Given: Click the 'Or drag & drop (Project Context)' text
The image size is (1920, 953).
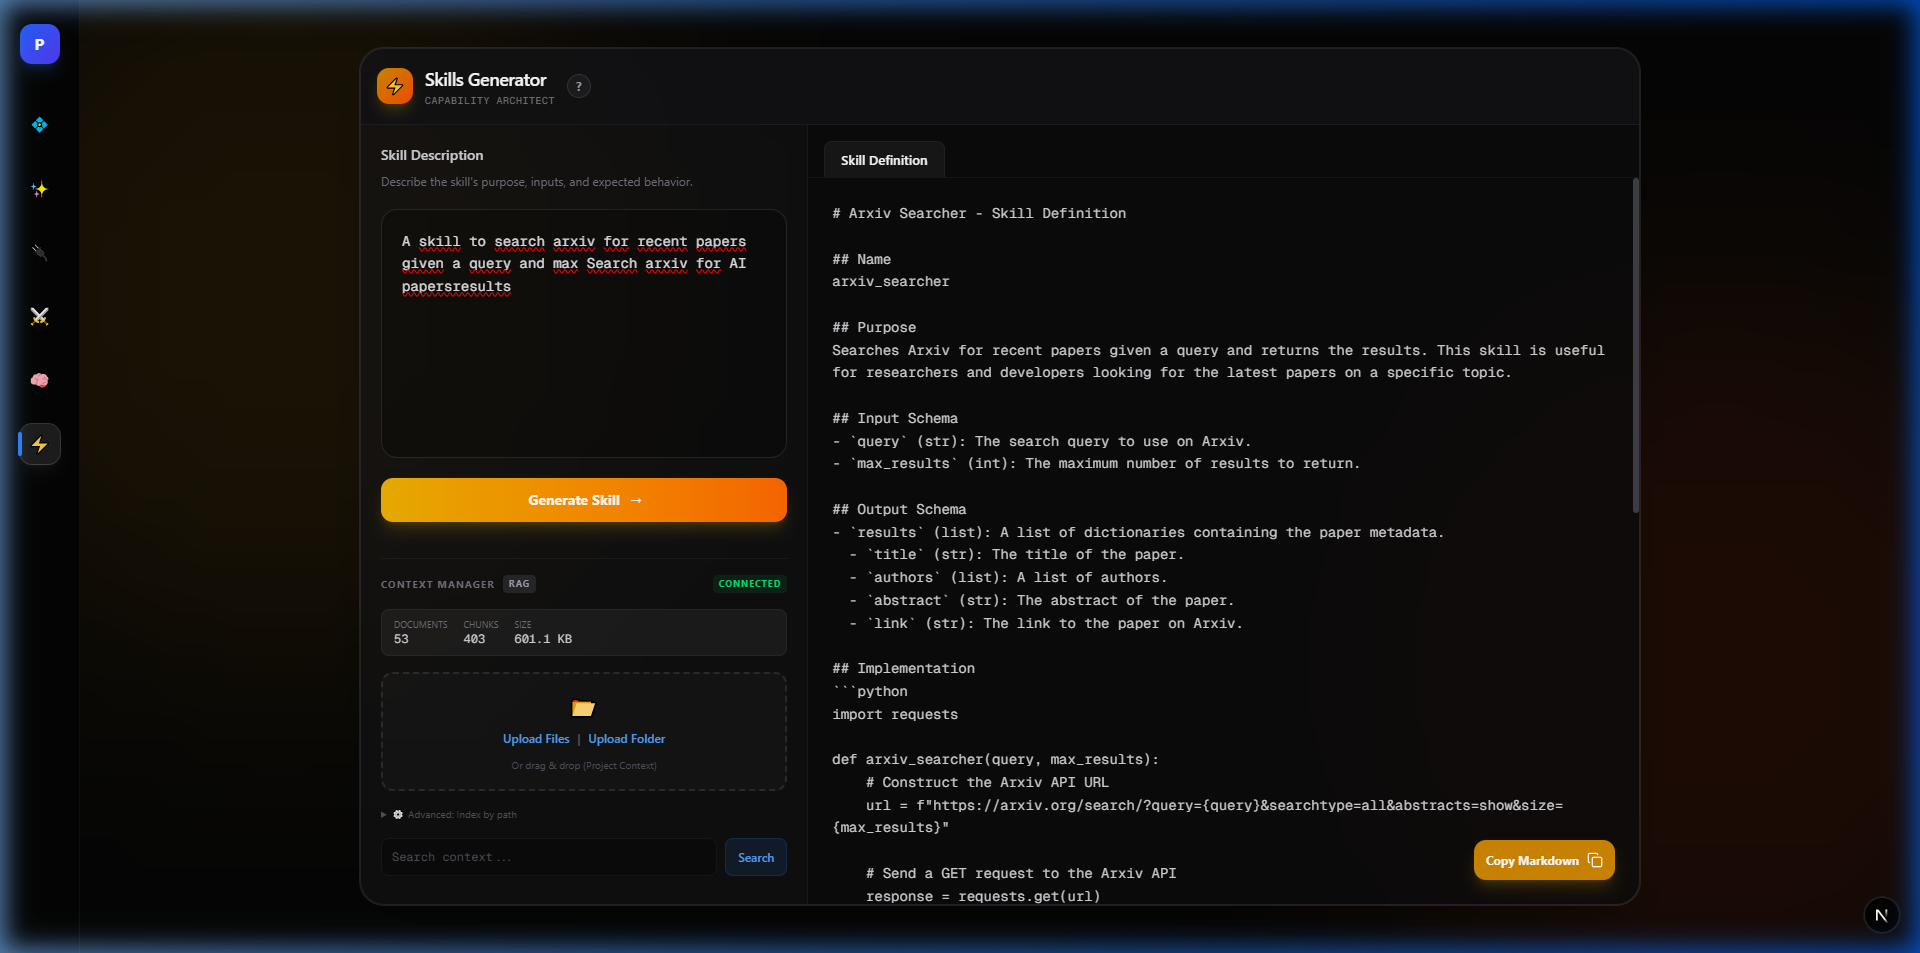Looking at the screenshot, I should (x=584, y=766).
